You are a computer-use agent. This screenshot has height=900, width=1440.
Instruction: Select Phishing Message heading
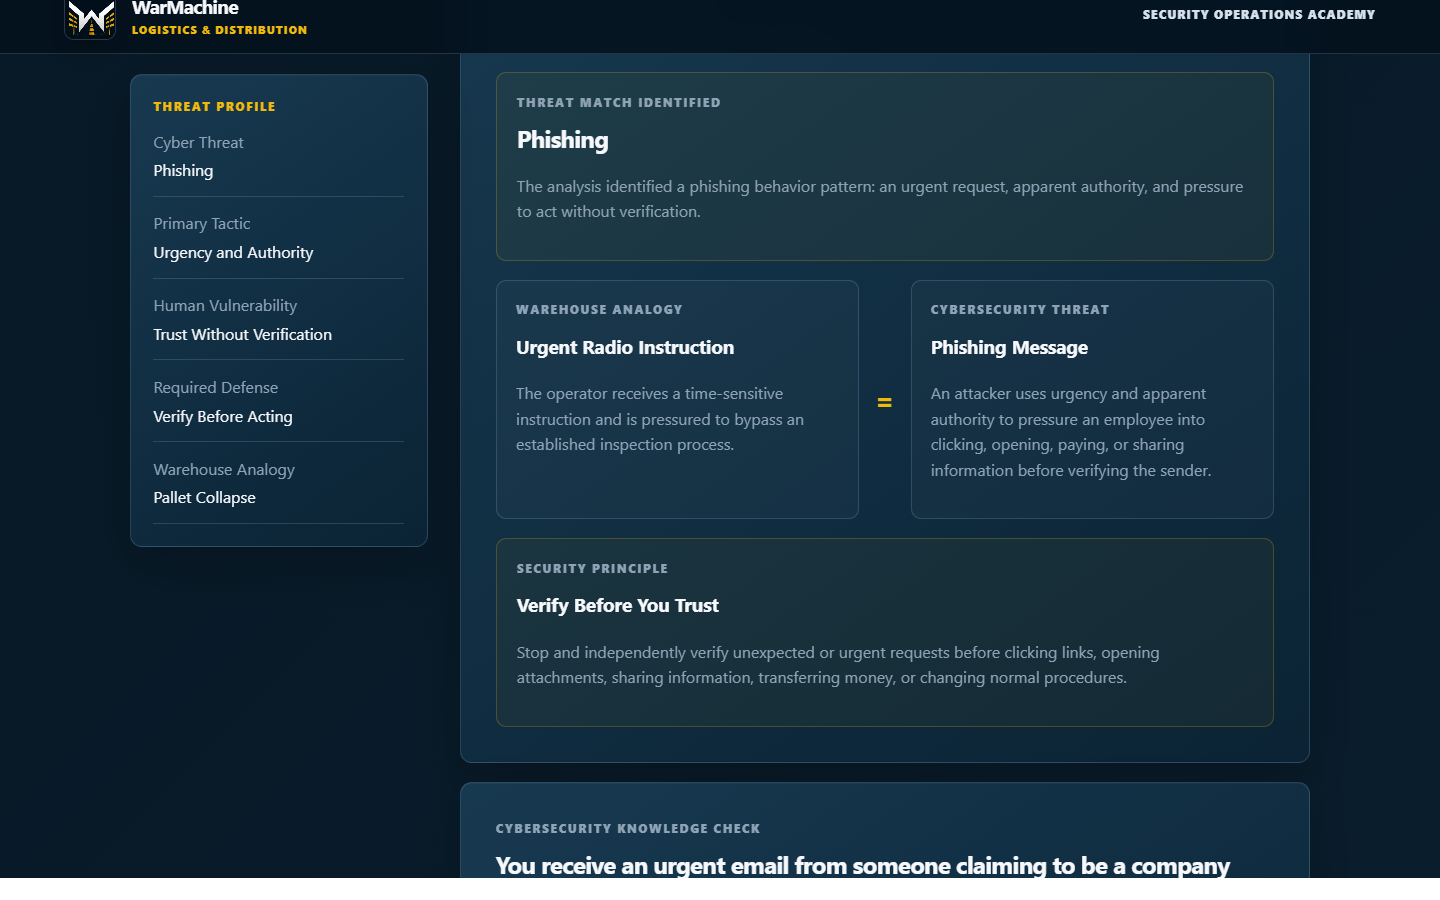point(1009,348)
